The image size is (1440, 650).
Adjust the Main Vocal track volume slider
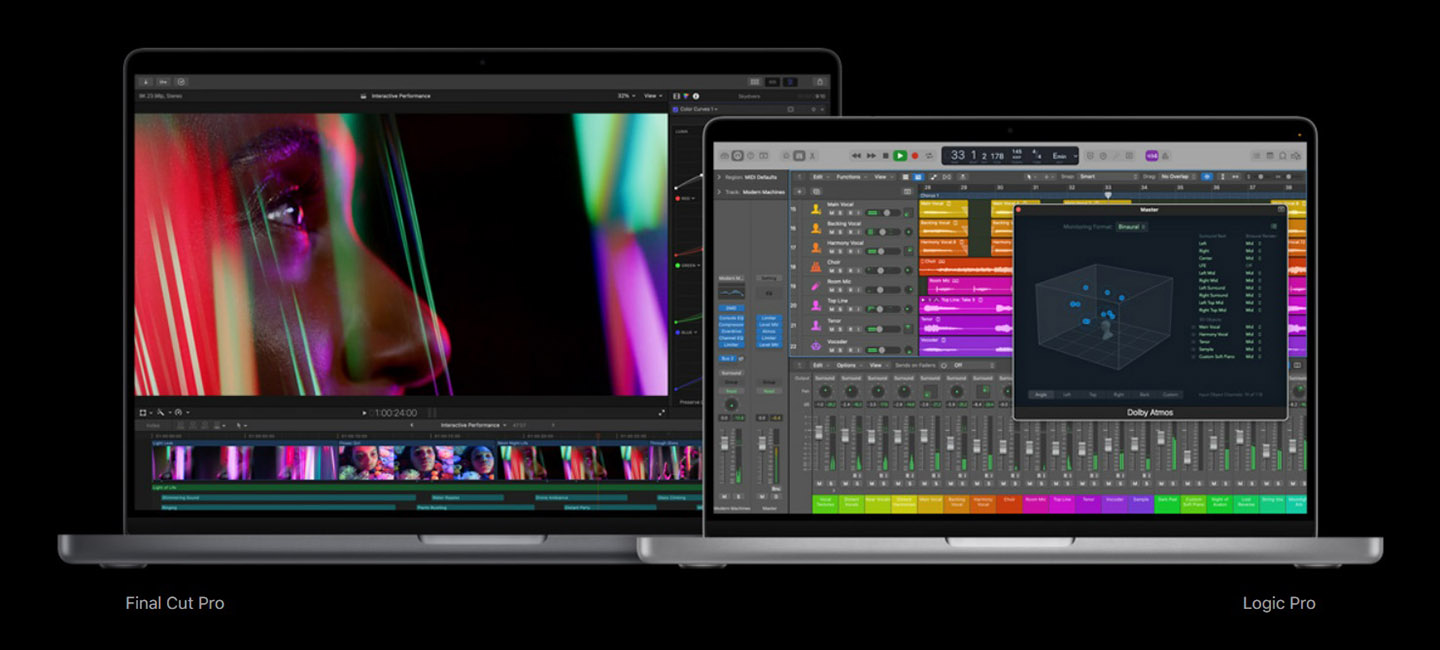tap(882, 213)
